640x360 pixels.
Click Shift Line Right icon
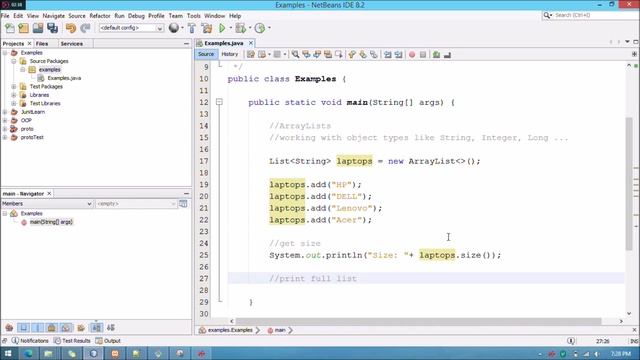pyautogui.click(x=398, y=54)
